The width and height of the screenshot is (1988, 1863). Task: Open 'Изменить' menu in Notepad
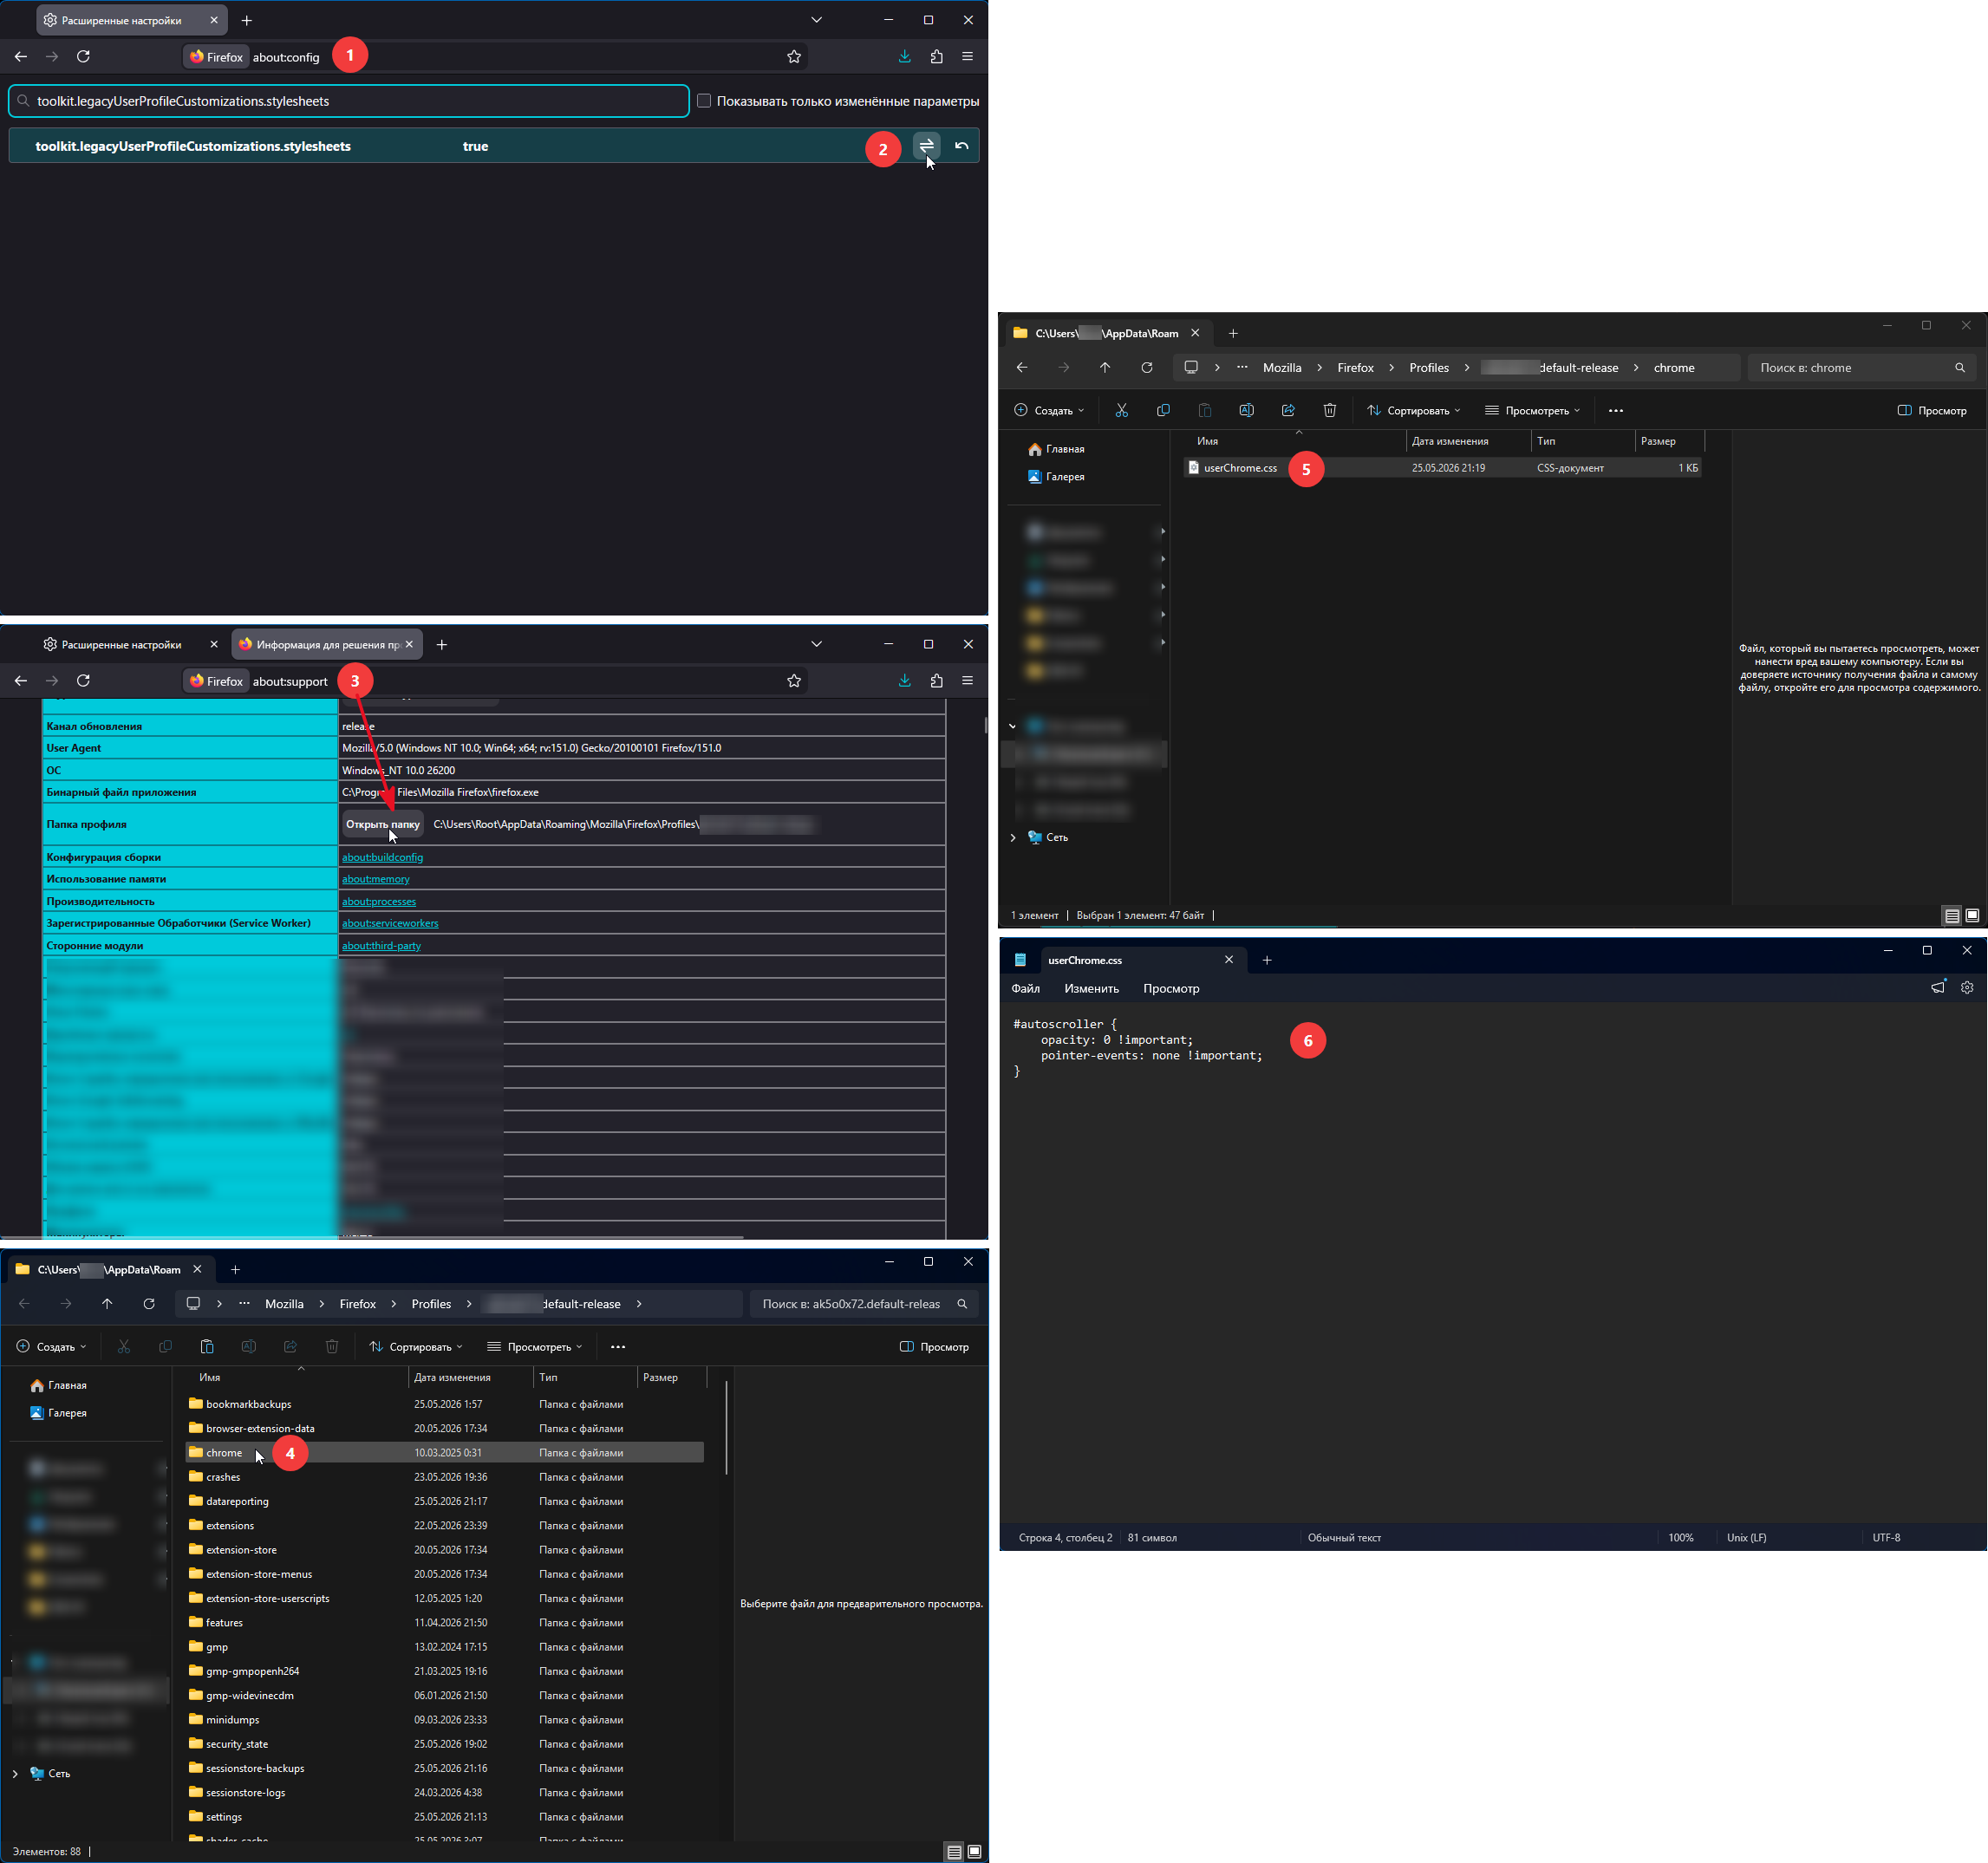pos(1091,989)
